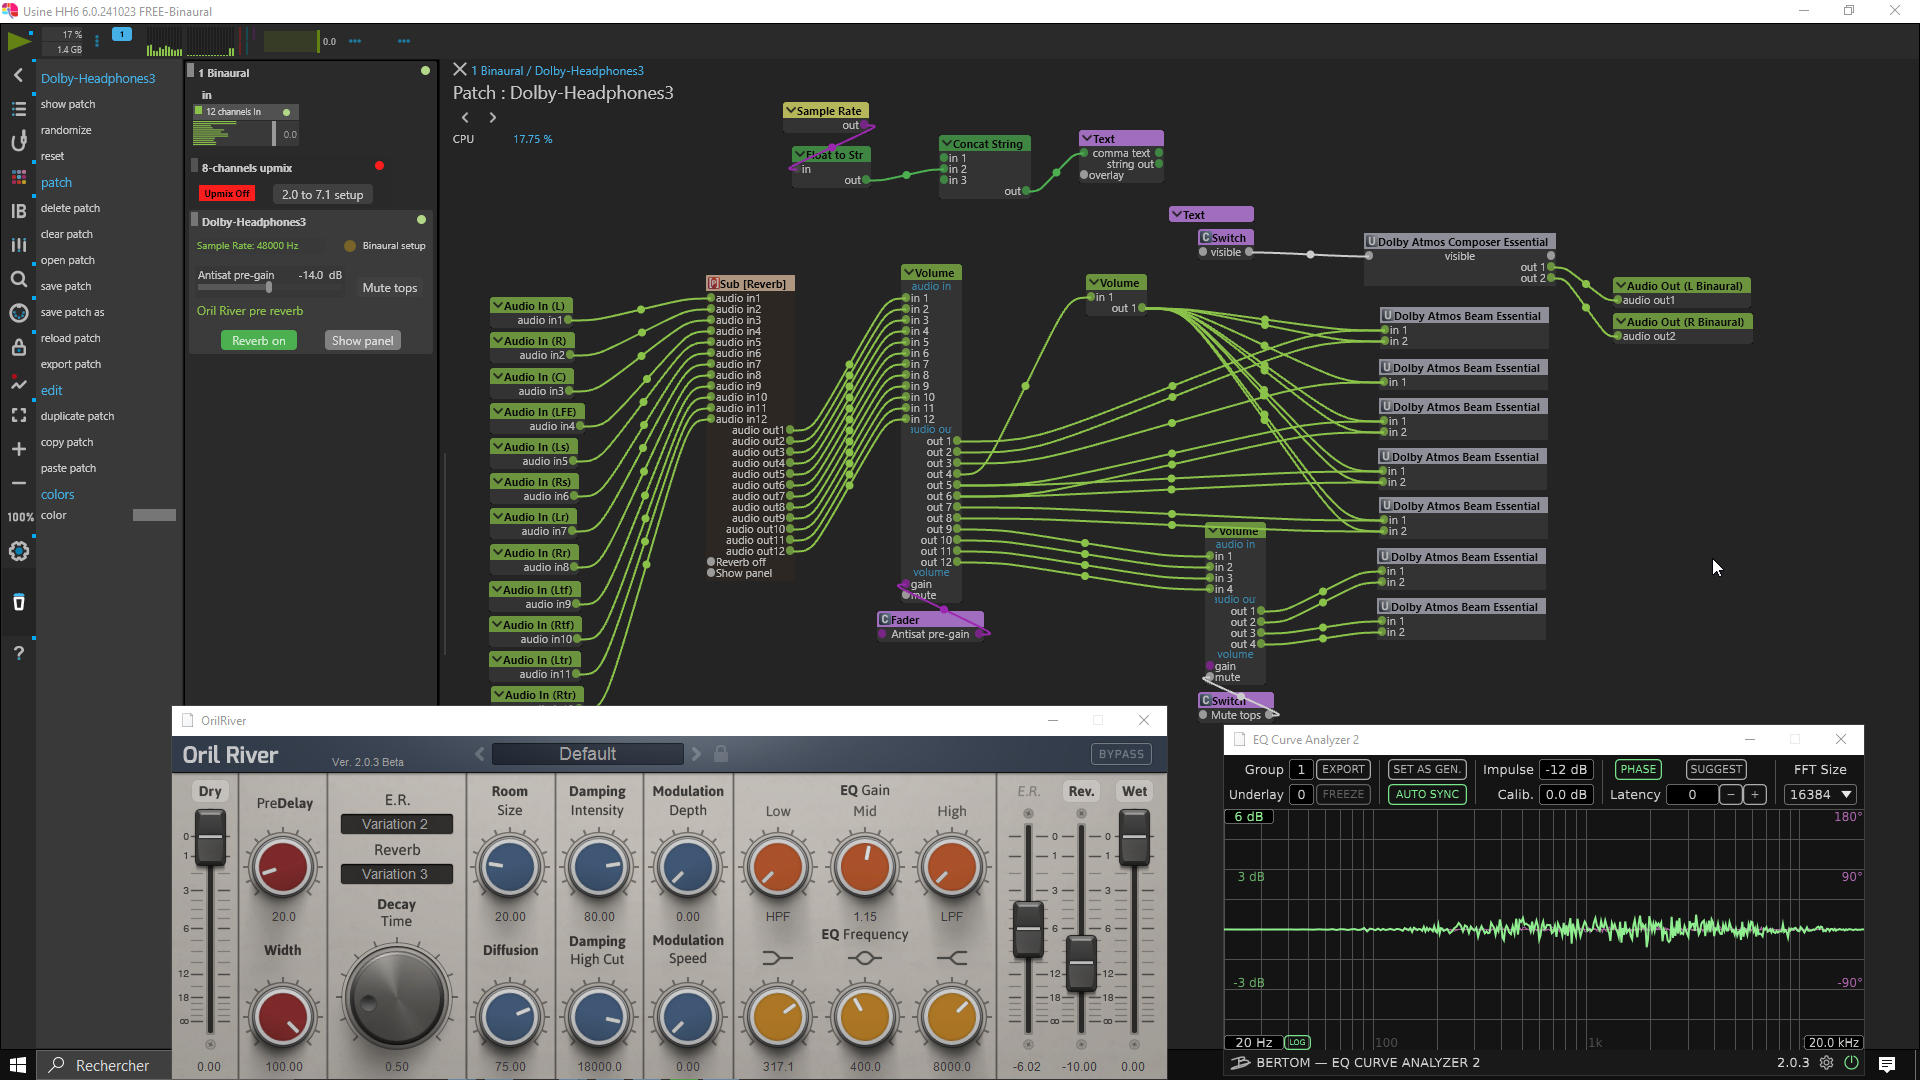Screen dimensions: 1920x1080
Task: Collapse the Sample Rate module chevron
Action: [x=791, y=111]
